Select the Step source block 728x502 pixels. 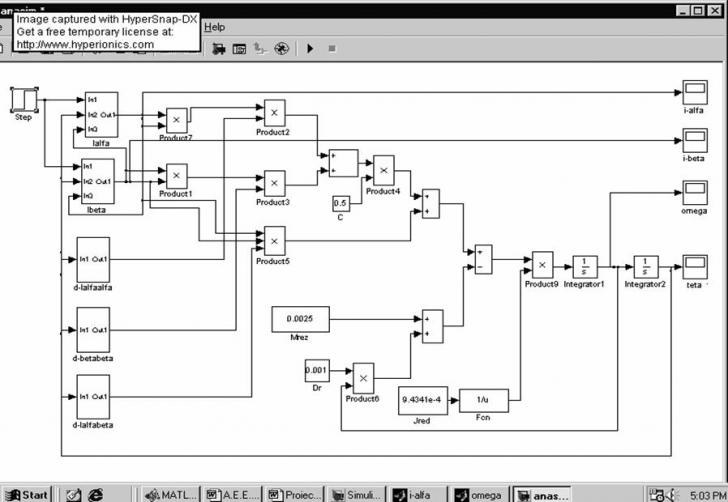tap(24, 100)
